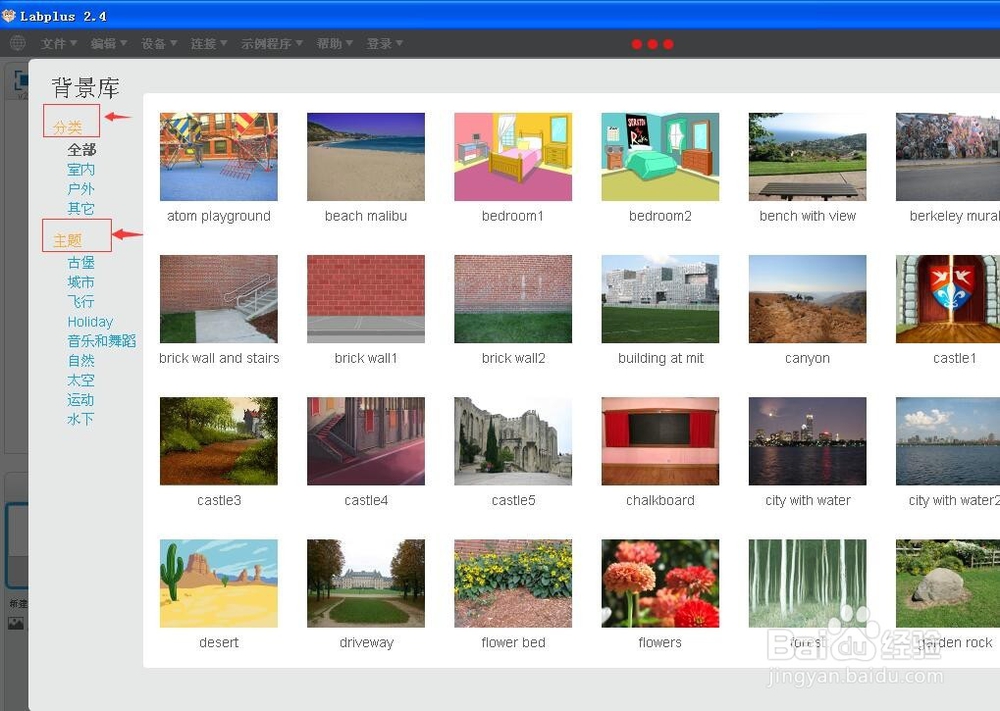Select the Holiday theme
This screenshot has width=1000, height=711.
[x=90, y=322]
